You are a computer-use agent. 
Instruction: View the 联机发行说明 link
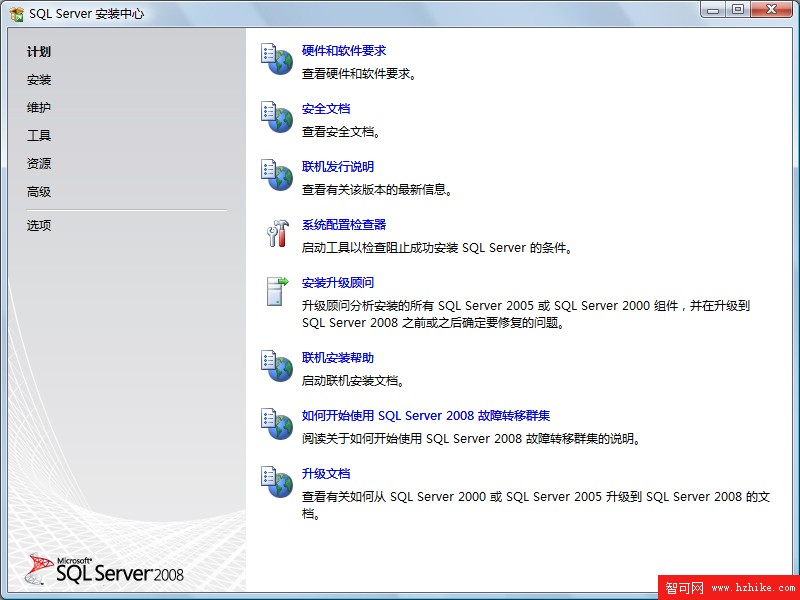tap(338, 167)
